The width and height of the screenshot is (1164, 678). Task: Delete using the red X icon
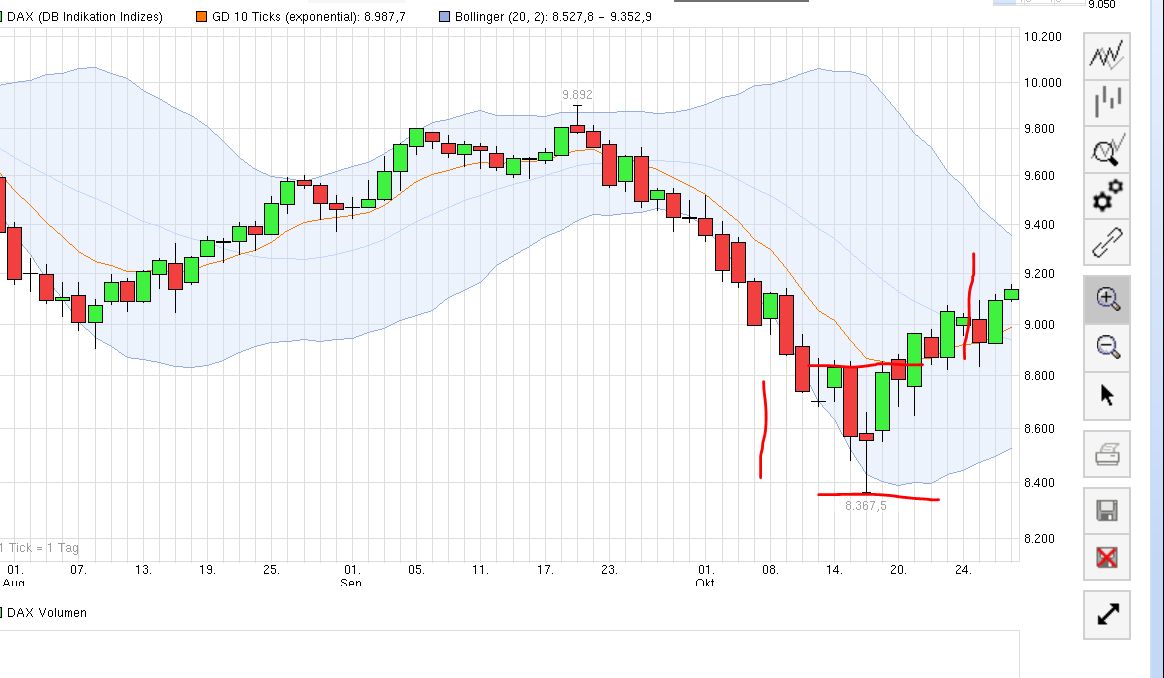pyautogui.click(x=1107, y=557)
